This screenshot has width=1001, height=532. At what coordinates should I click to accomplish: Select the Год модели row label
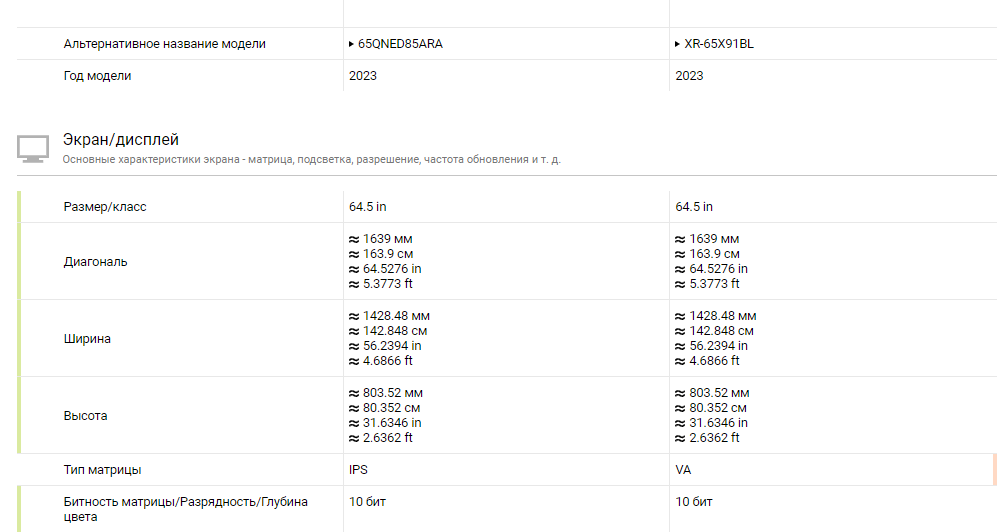click(x=97, y=76)
